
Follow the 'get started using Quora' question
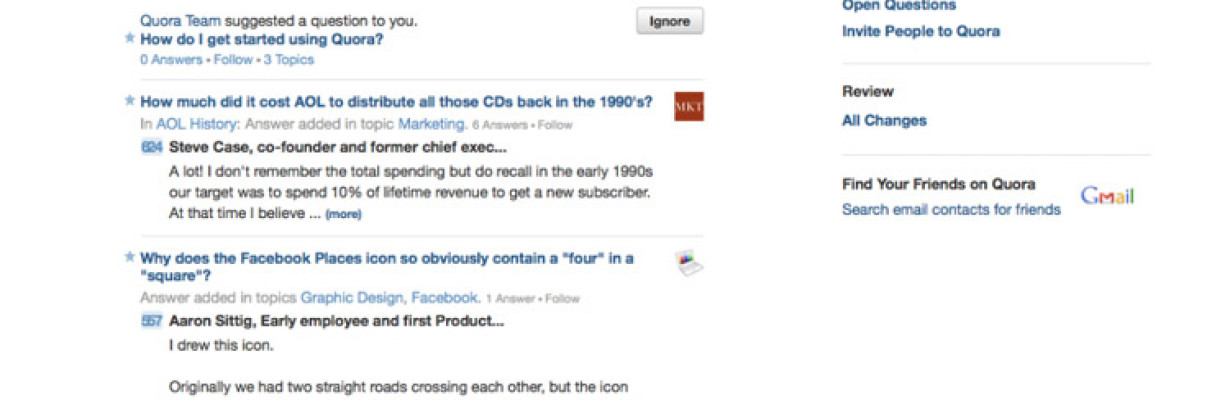[x=233, y=60]
